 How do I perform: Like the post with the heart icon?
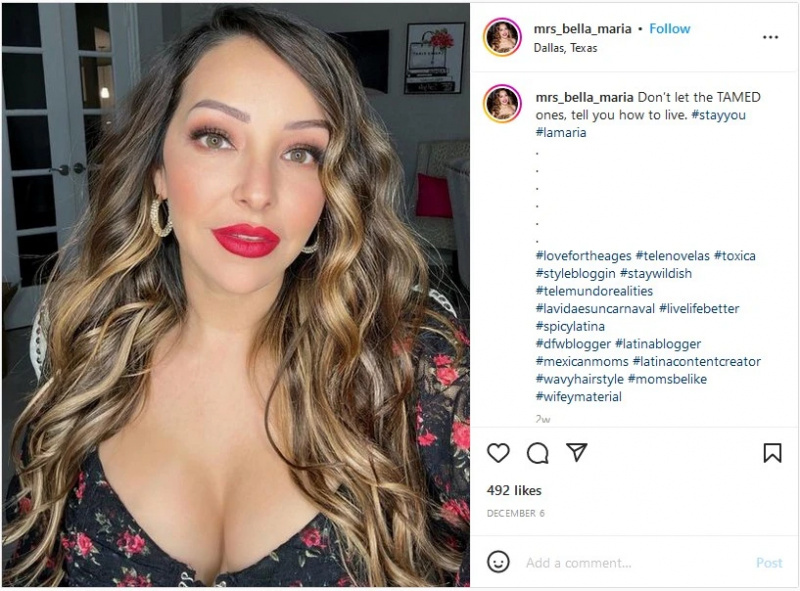[x=498, y=453]
